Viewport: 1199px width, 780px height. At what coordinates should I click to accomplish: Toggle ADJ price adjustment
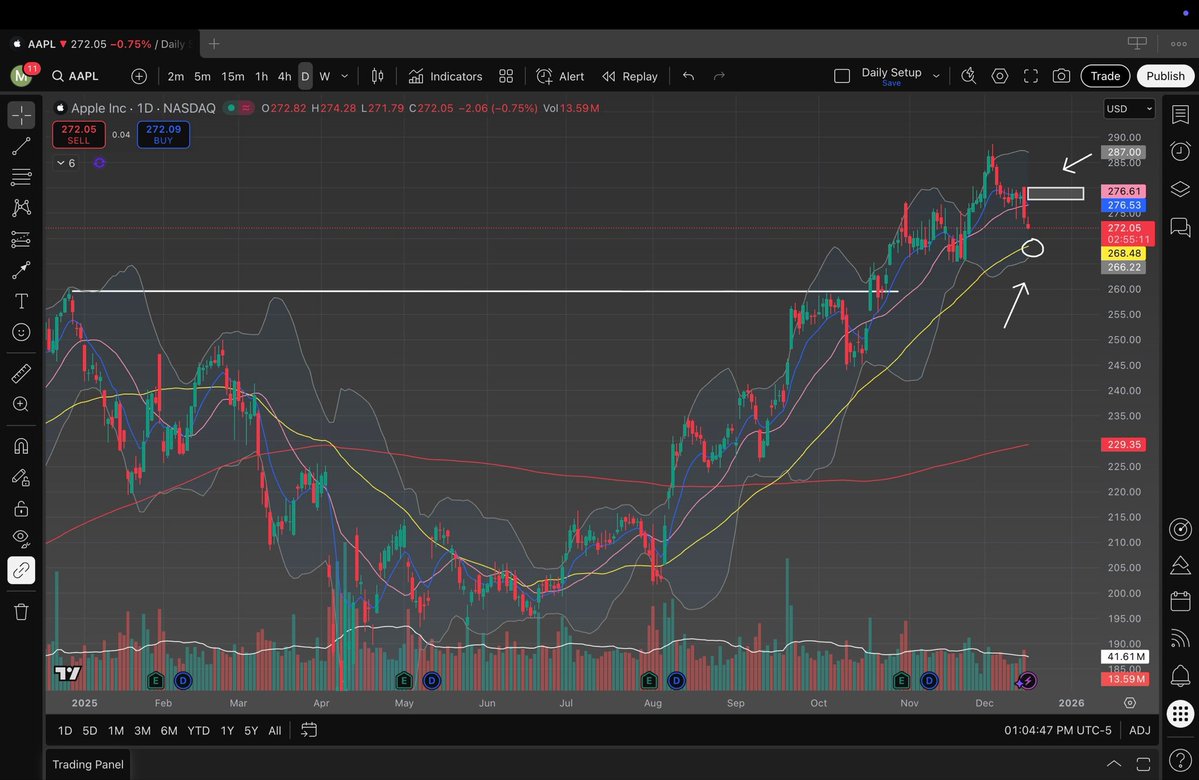coord(1139,730)
